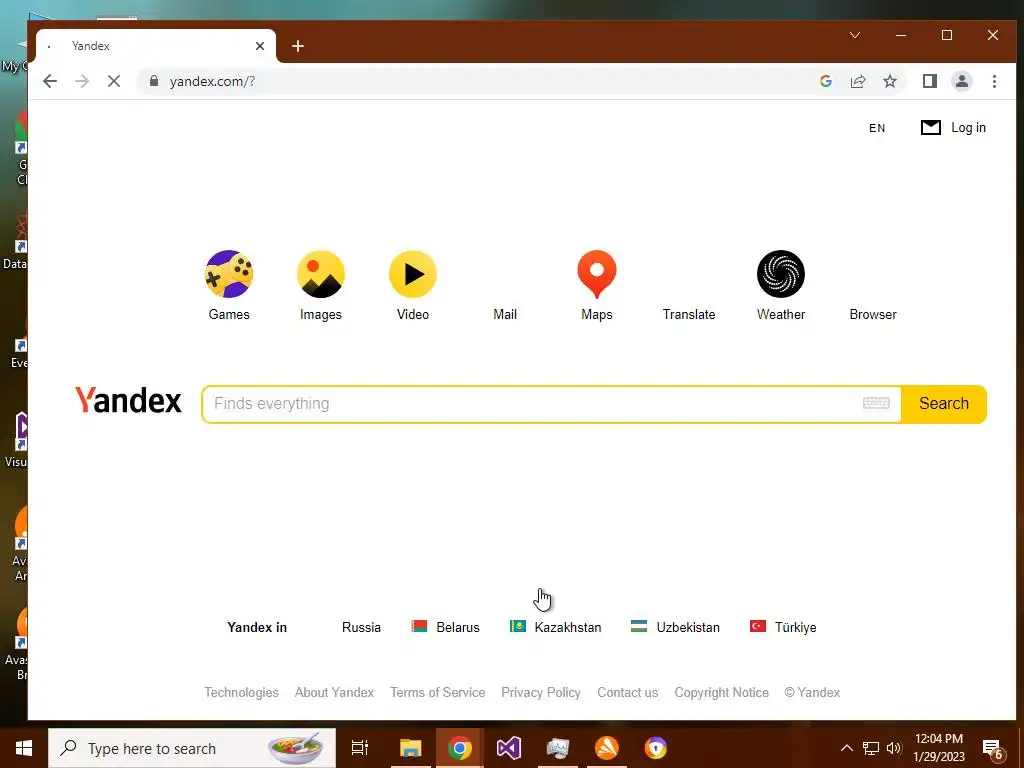Click the mail envelope icon near Log in

931,127
